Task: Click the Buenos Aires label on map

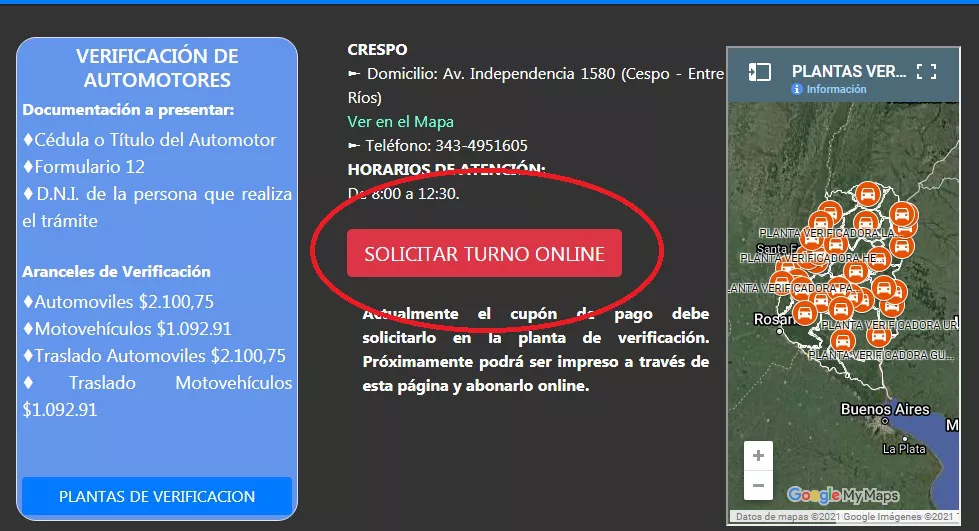Action: 885,410
